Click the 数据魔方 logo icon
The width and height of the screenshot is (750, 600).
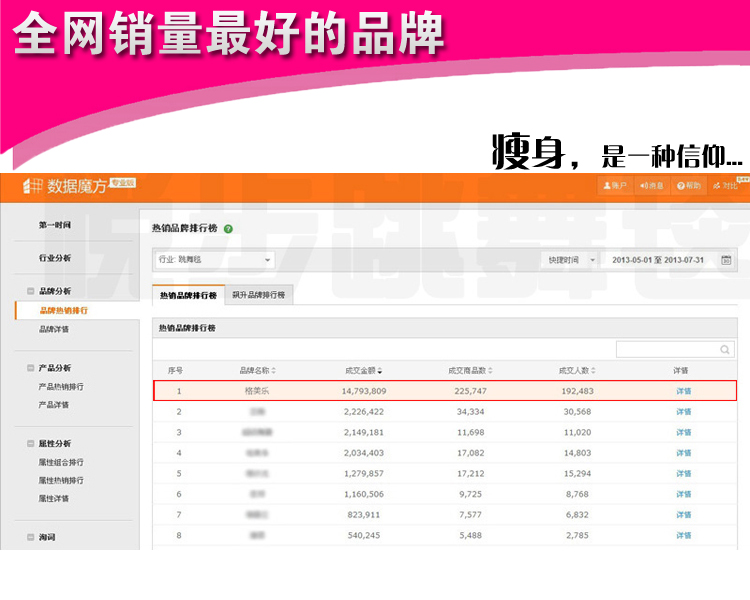33,186
